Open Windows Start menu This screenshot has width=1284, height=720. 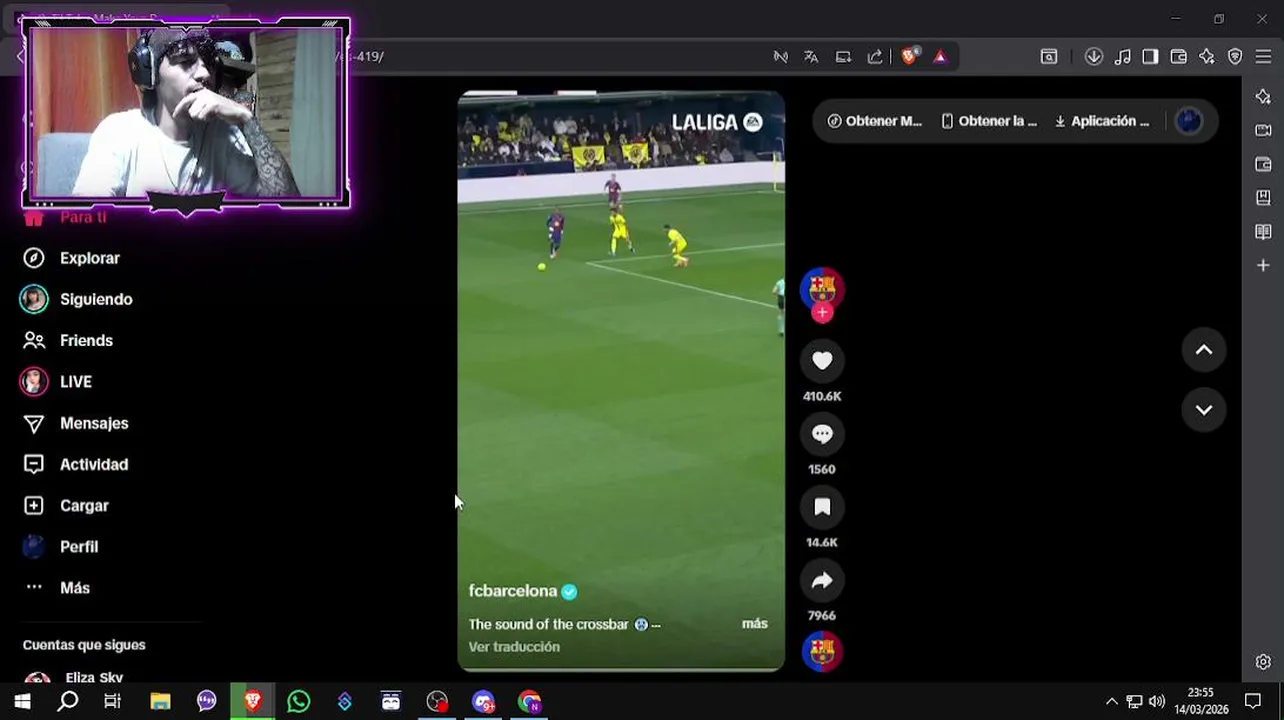(x=22, y=701)
